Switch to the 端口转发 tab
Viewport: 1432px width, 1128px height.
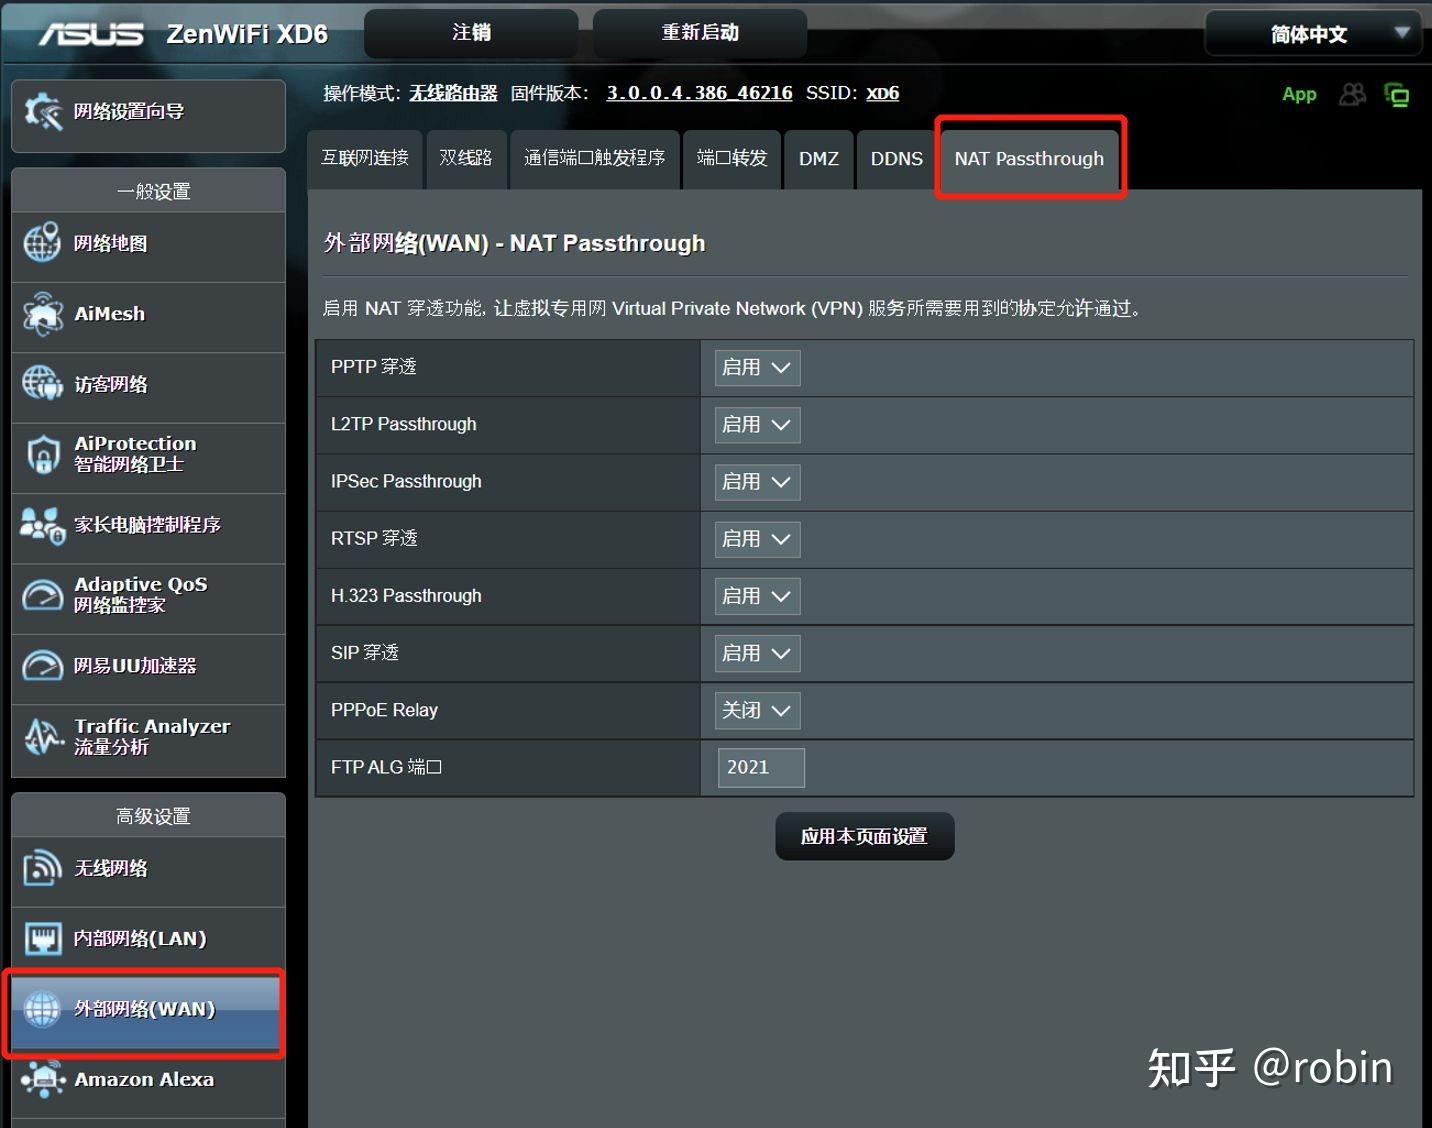pos(732,158)
